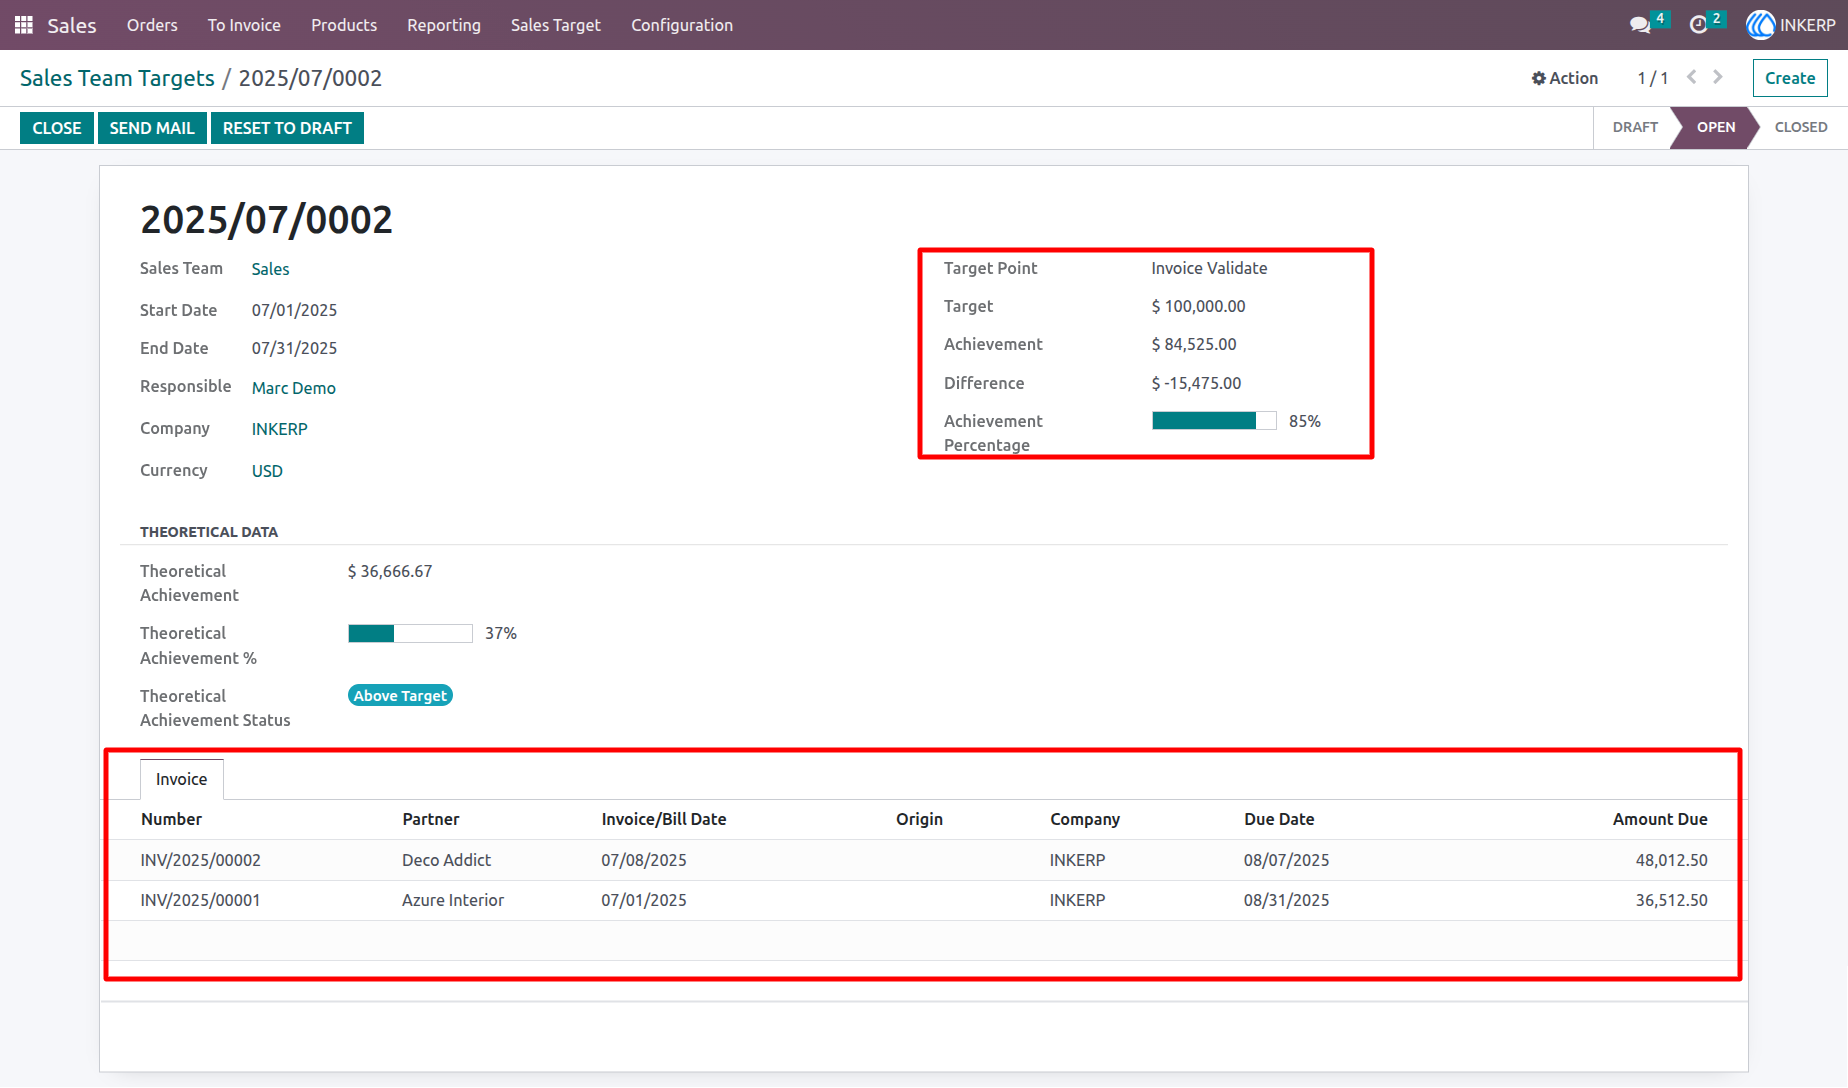Image resolution: width=1848 pixels, height=1088 pixels.
Task: Click the Achievement Percentage progress bar
Action: click(1214, 421)
